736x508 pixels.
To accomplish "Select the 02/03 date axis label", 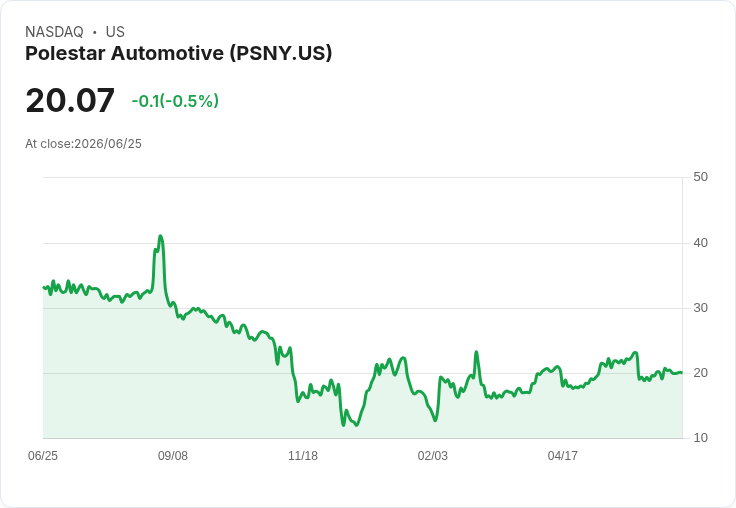I will (433, 455).
